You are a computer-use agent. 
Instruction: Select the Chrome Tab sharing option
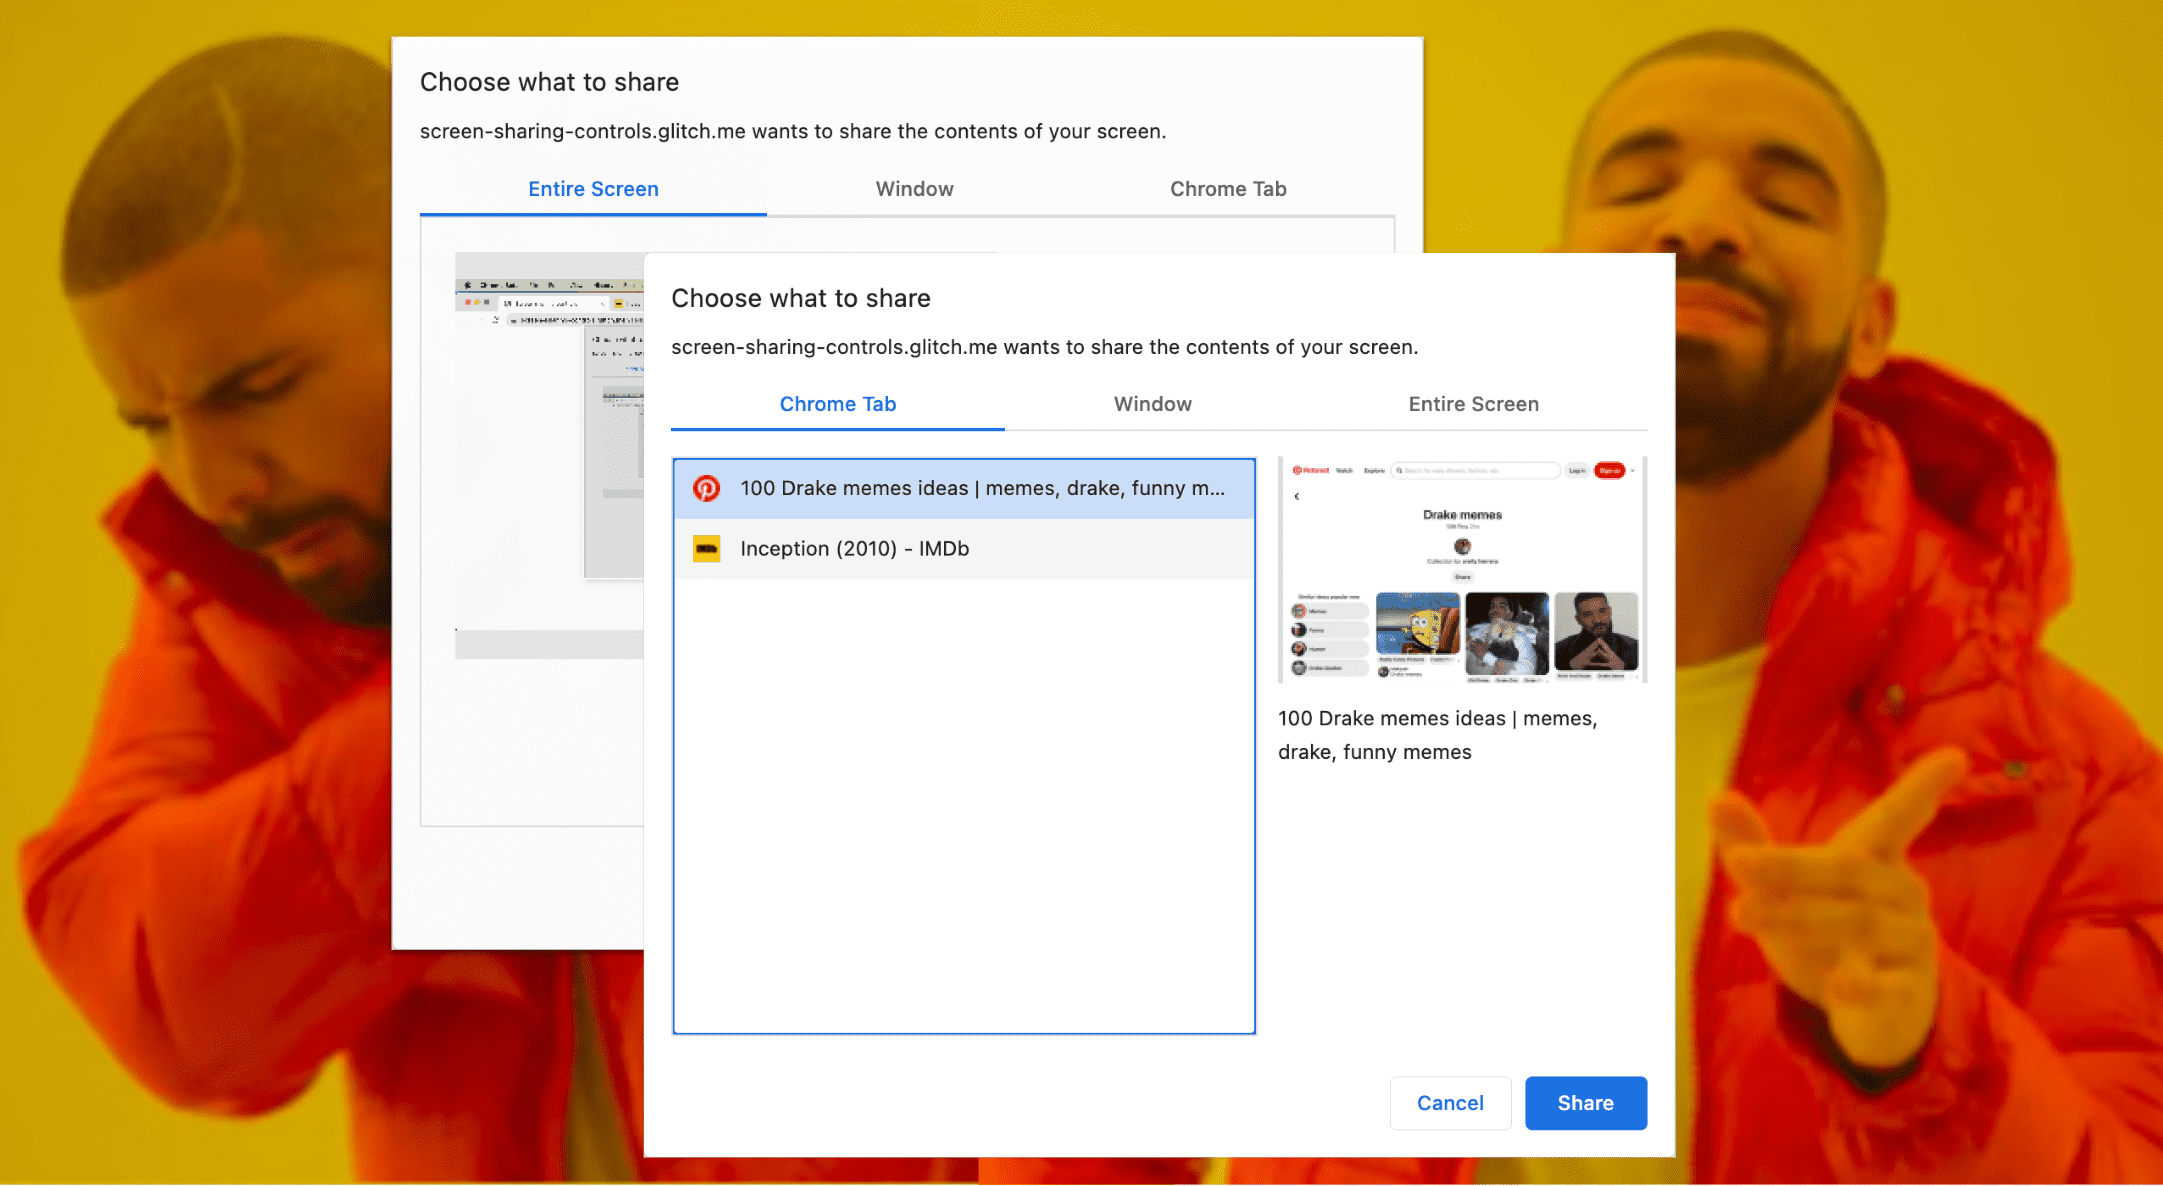point(837,405)
